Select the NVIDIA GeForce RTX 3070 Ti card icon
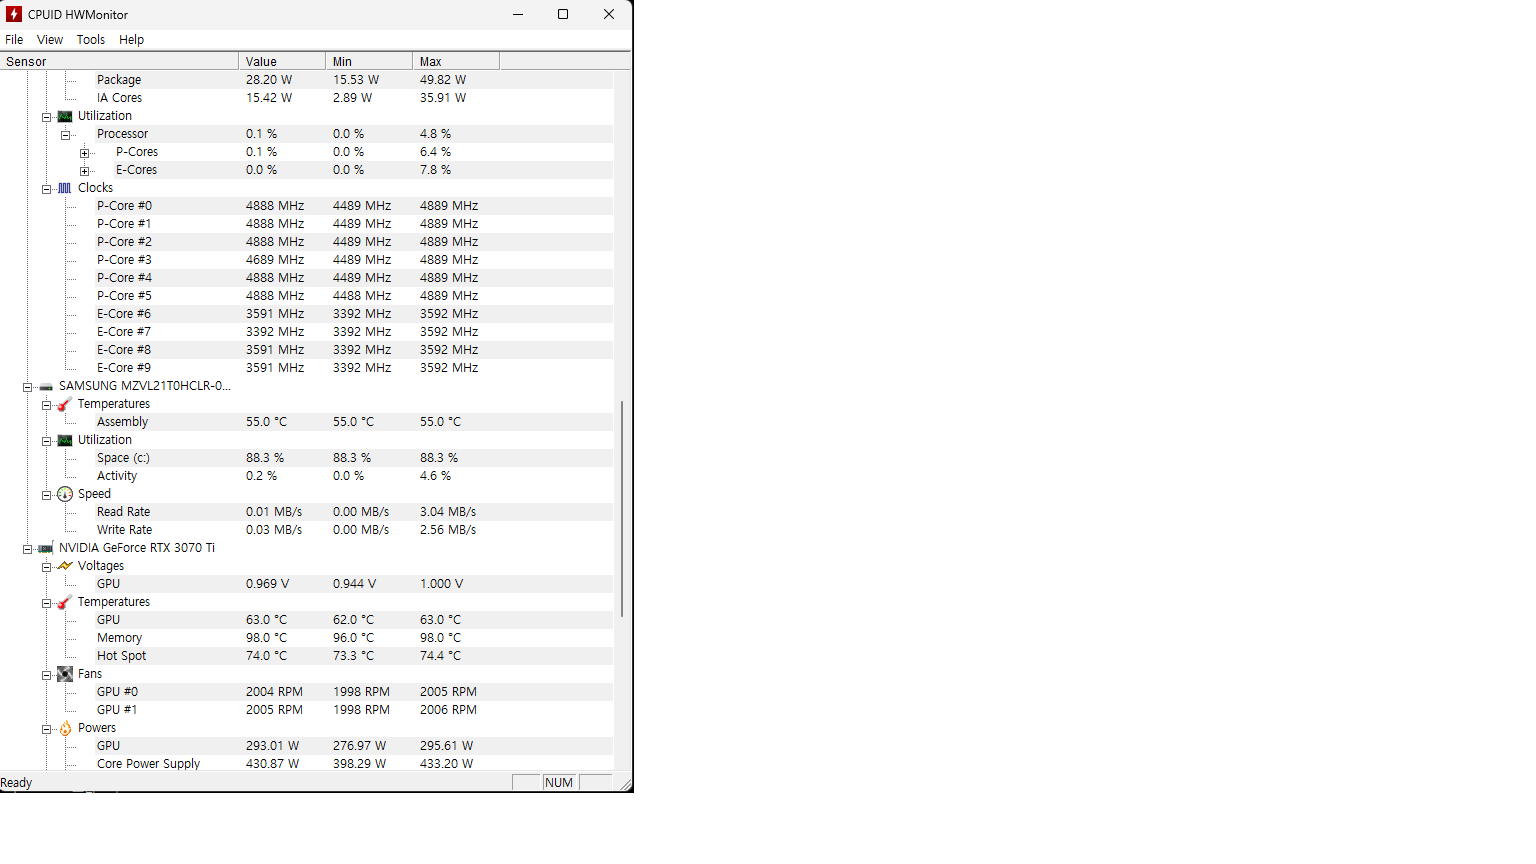Viewport: 1536px width, 864px height. [x=46, y=548]
